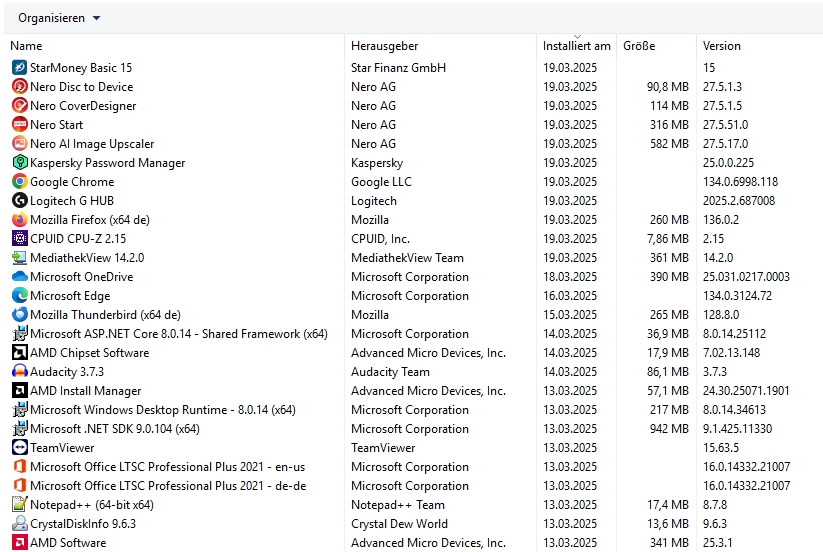823x552 pixels.
Task: Sort by the Version column header
Action: 722,46
